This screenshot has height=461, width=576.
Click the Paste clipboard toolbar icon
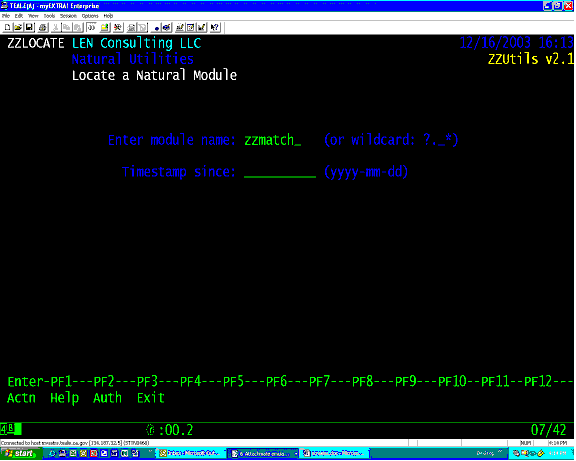pyautogui.click(x=78, y=27)
